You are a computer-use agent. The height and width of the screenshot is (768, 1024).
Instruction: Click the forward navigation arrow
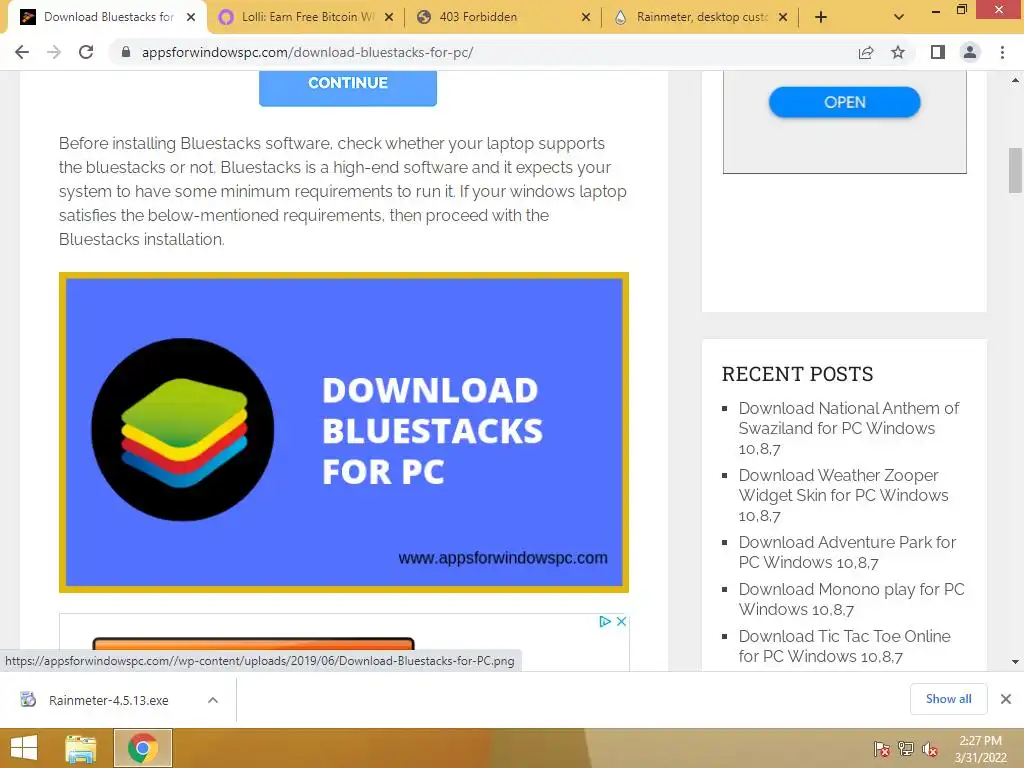tap(54, 52)
